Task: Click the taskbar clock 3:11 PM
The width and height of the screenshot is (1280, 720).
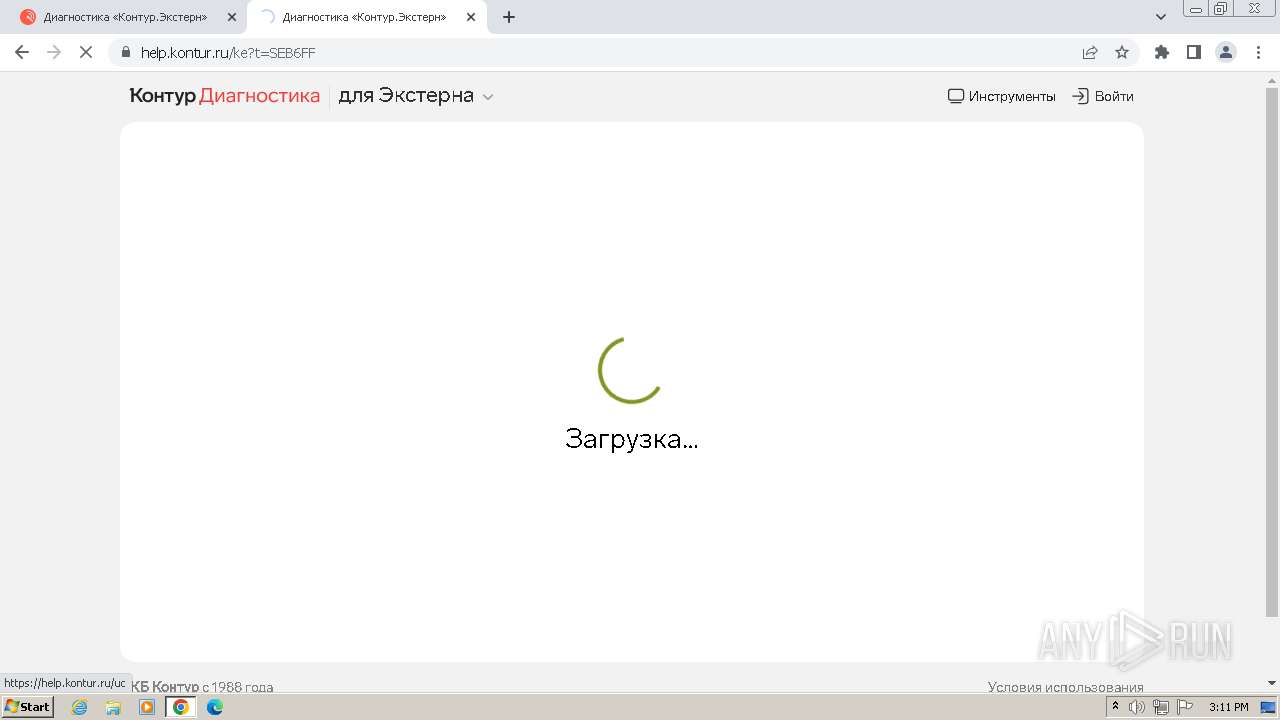Action: point(1229,707)
